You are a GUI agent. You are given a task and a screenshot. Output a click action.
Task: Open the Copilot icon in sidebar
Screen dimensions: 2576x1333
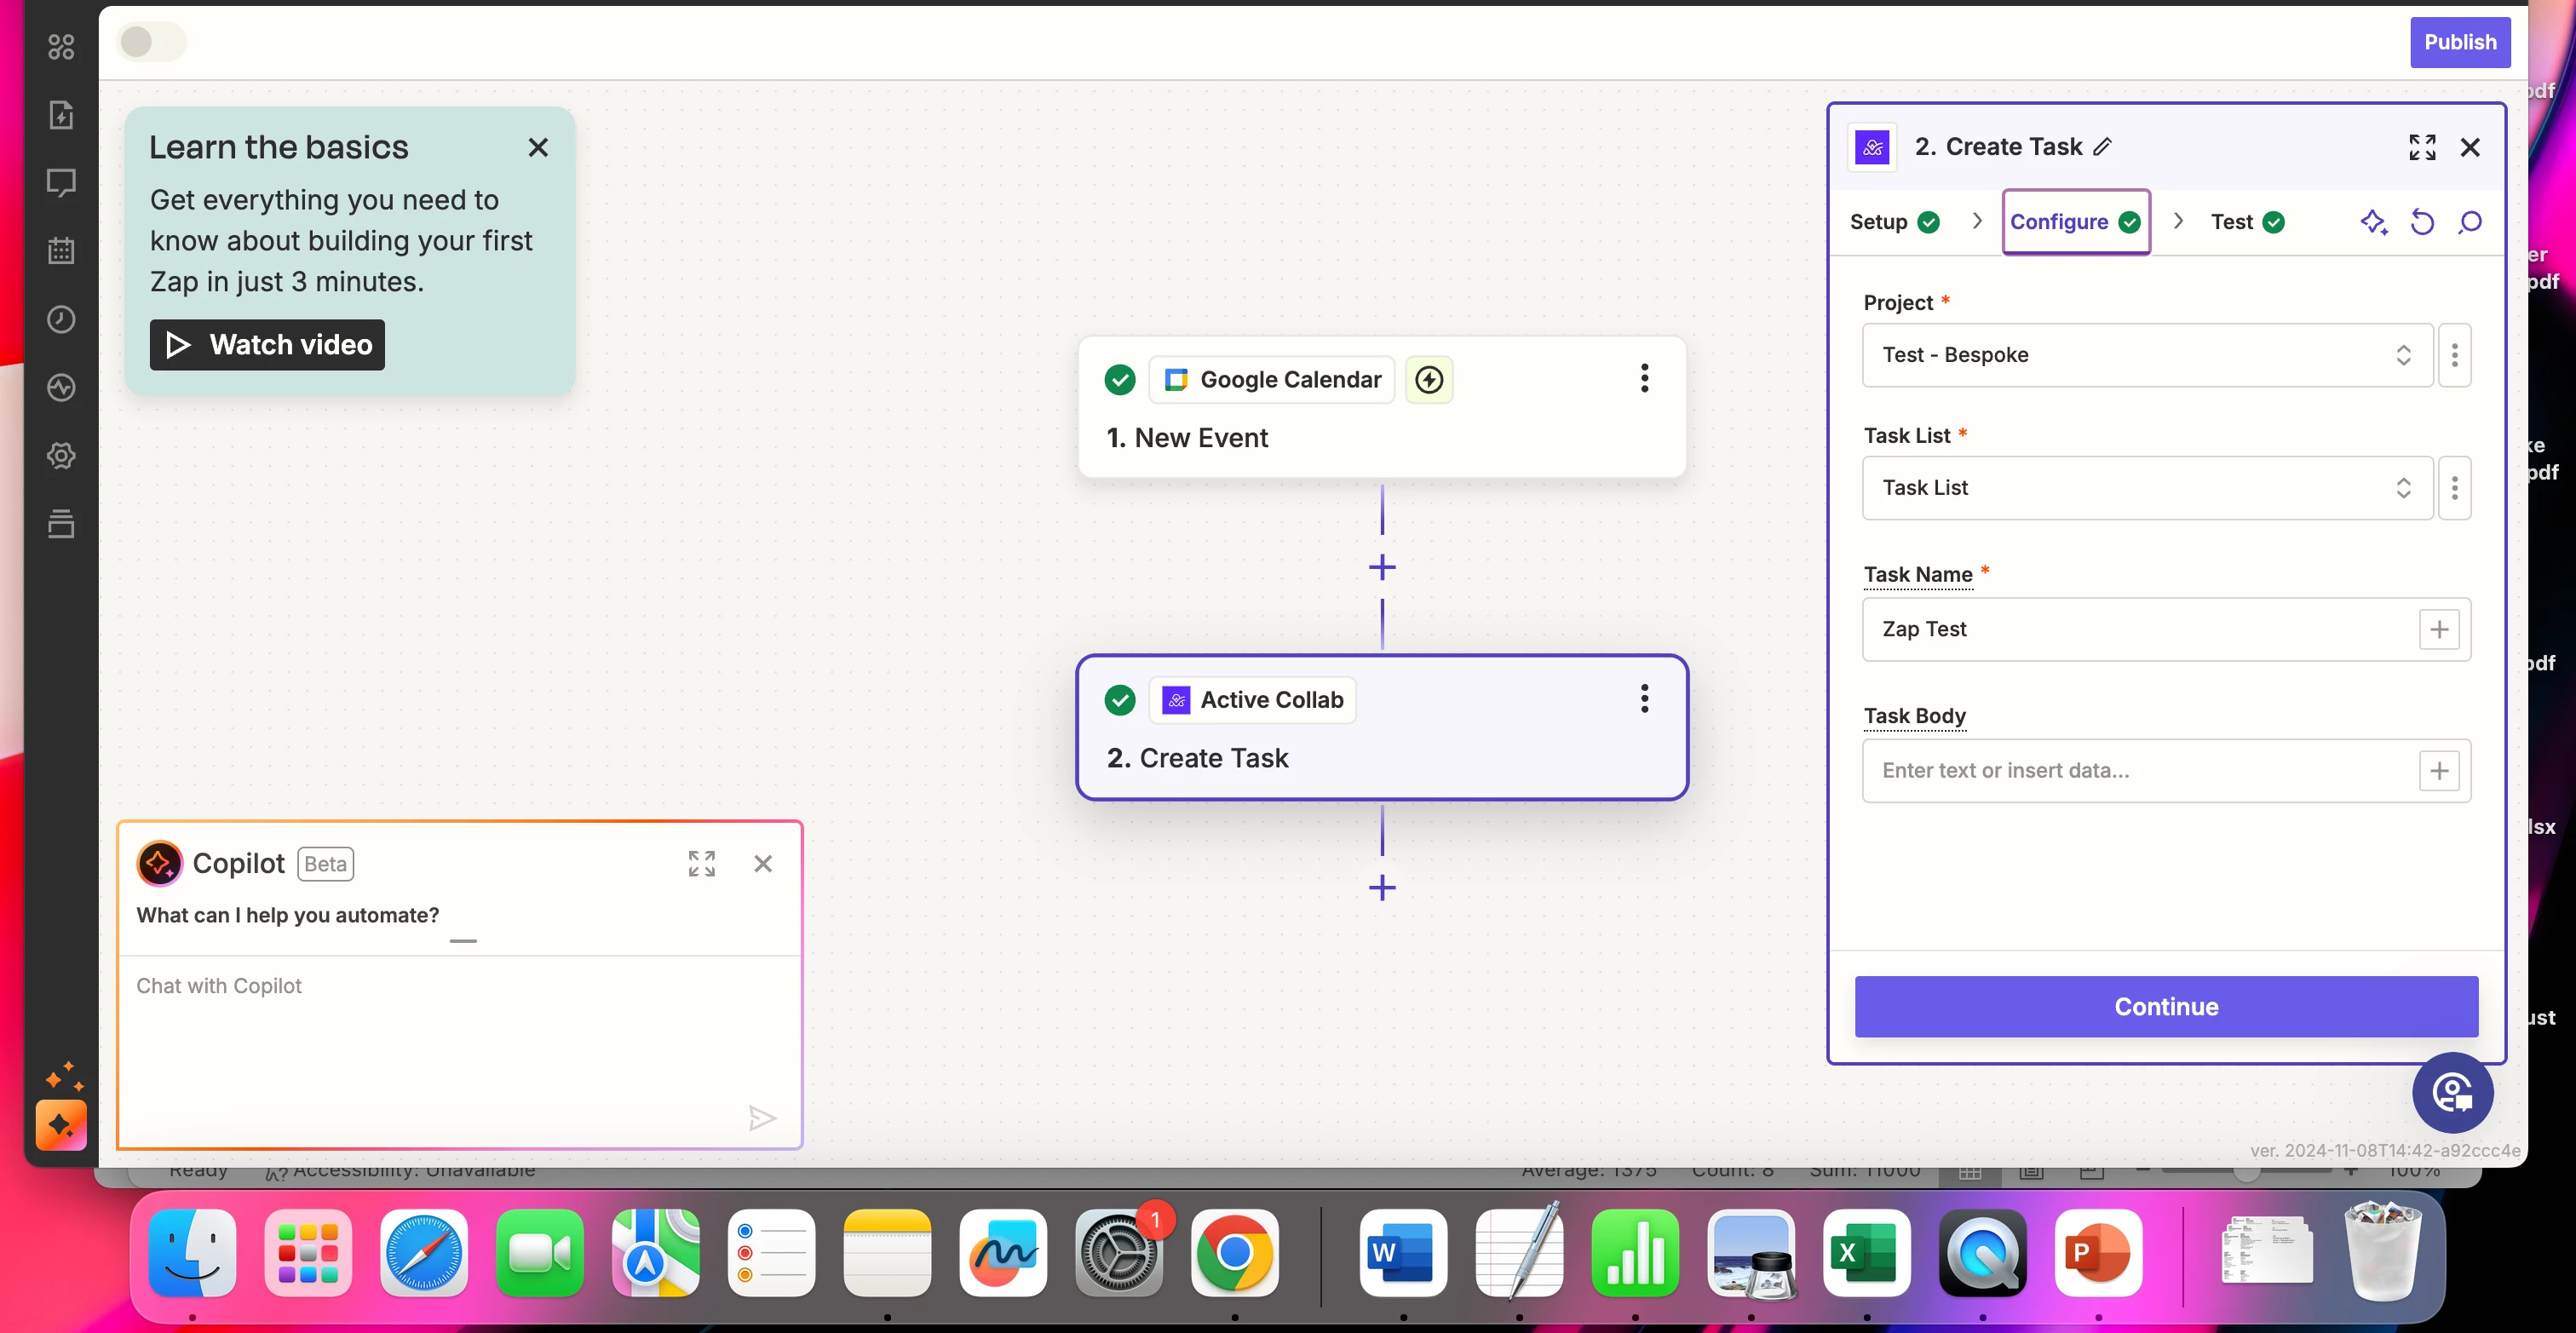click(61, 1125)
